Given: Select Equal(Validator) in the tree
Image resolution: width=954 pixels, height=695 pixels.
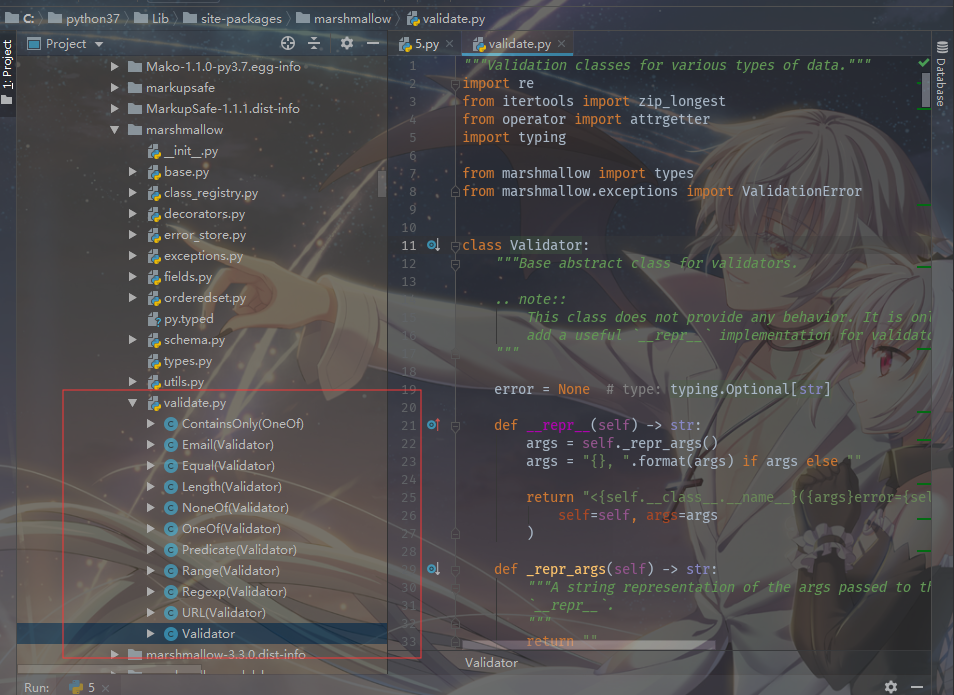Looking at the screenshot, I should point(228,466).
